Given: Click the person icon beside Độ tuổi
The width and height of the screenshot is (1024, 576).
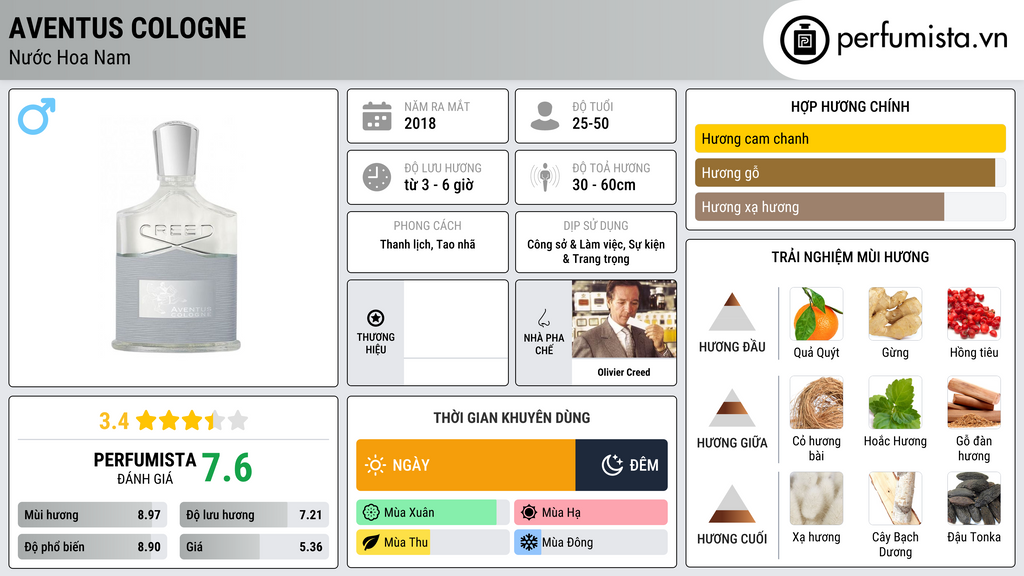Looking at the screenshot, I should click(545, 116).
